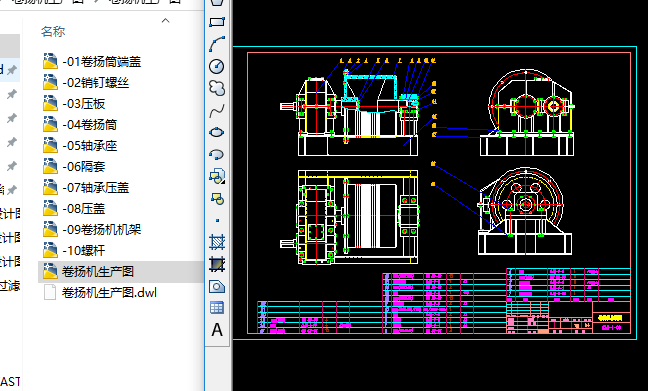The image size is (648, 391).
Task: Select the file -04卷扬筒
Action: pos(80,124)
